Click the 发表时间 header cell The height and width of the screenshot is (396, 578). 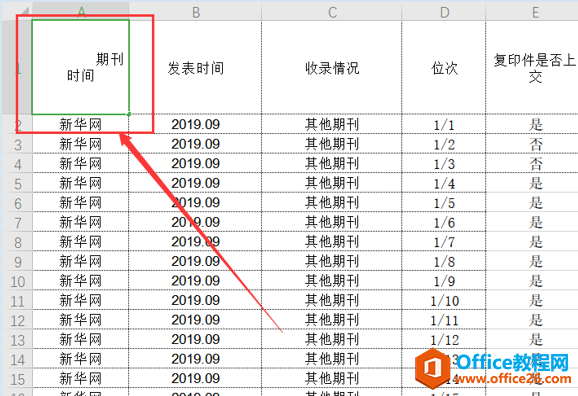pyautogui.click(x=195, y=67)
